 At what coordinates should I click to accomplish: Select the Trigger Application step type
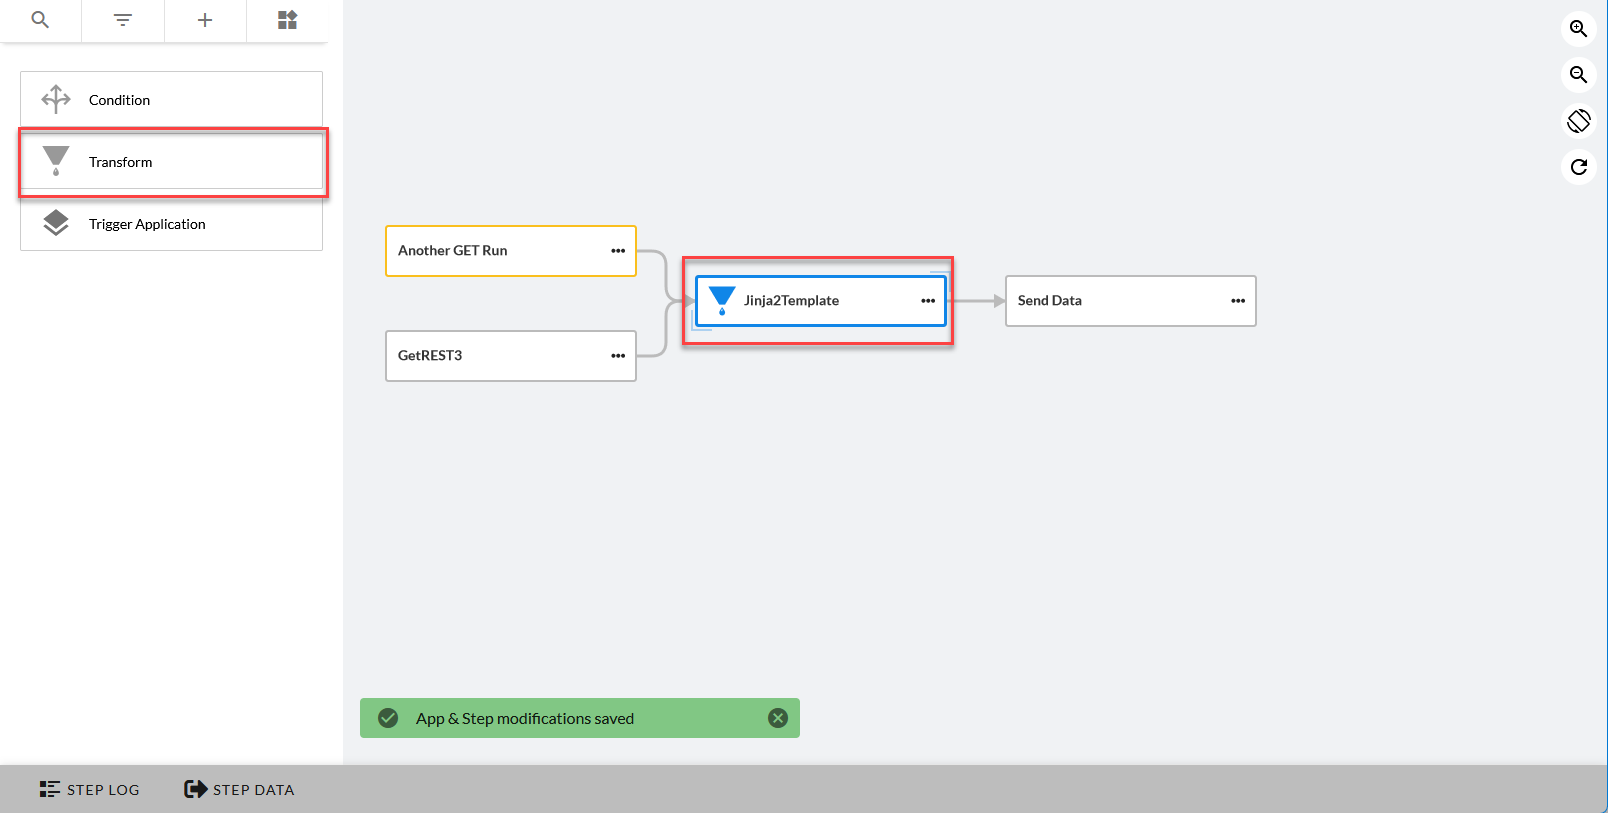pos(171,224)
